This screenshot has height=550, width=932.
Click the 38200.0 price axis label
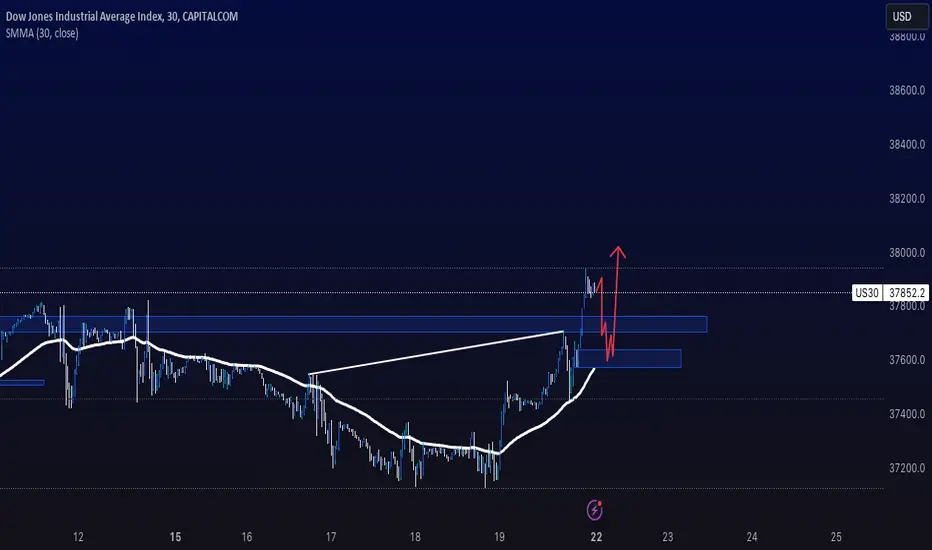point(907,199)
